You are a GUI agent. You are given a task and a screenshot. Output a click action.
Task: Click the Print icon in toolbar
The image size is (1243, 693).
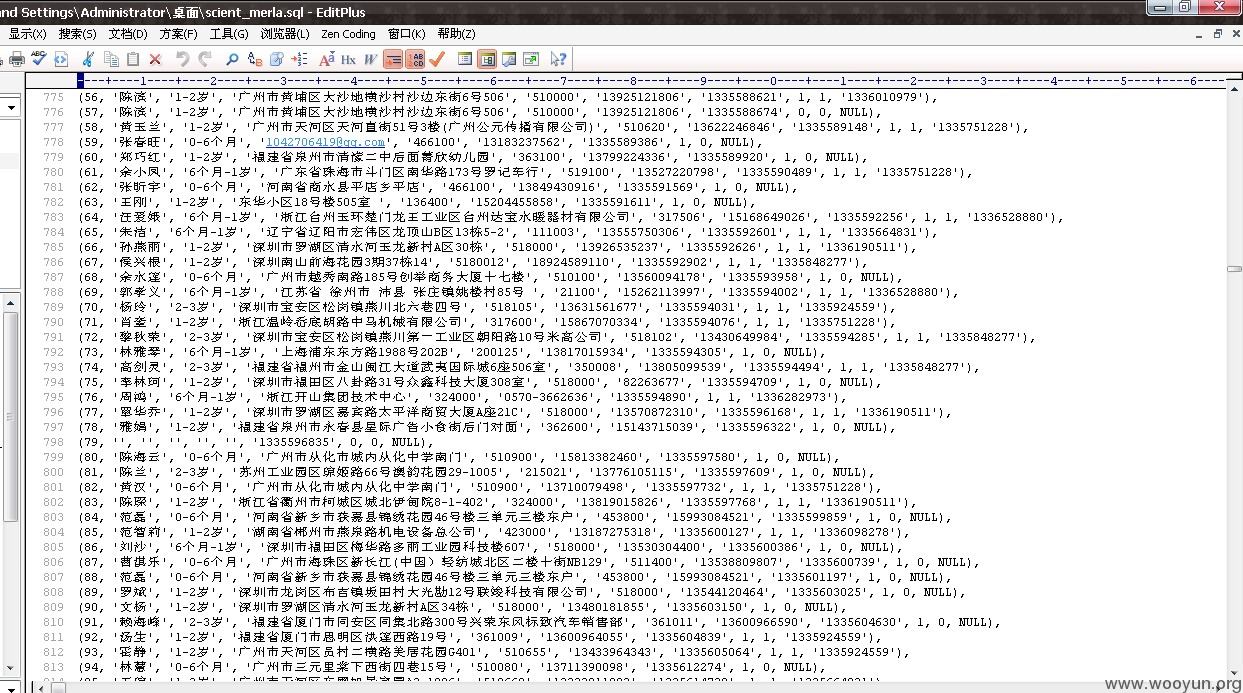(17, 59)
